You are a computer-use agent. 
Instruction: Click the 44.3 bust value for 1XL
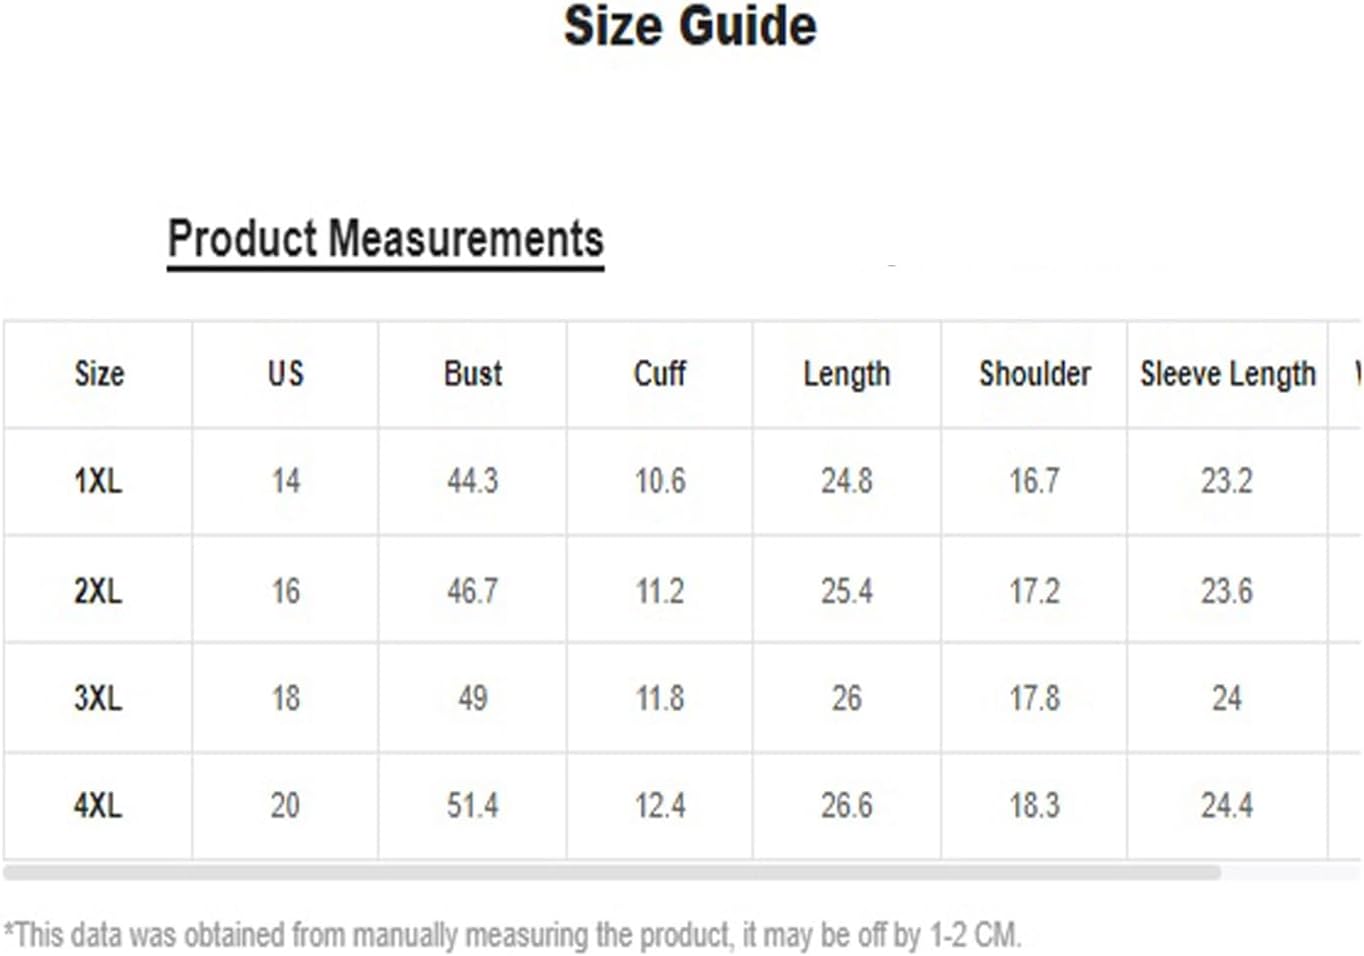[x=473, y=481]
